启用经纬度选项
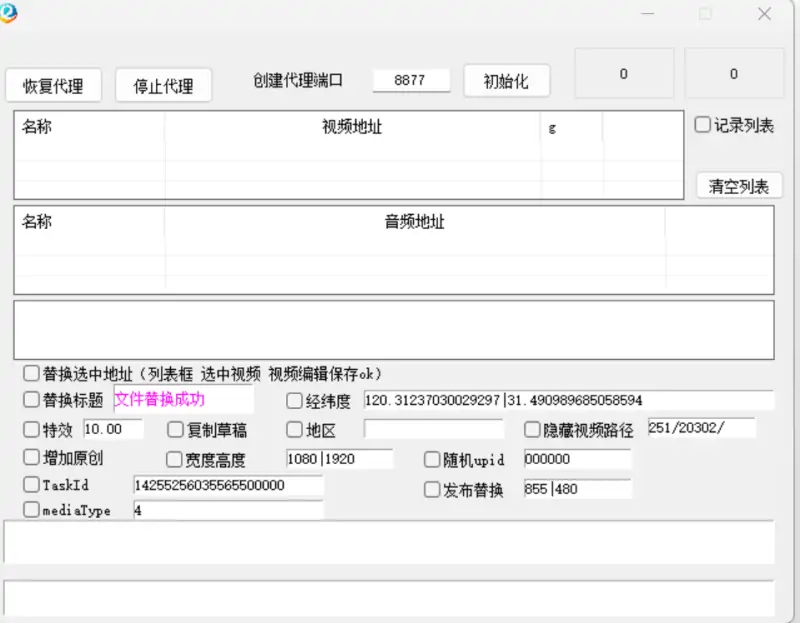The width and height of the screenshot is (800, 623). tap(294, 401)
